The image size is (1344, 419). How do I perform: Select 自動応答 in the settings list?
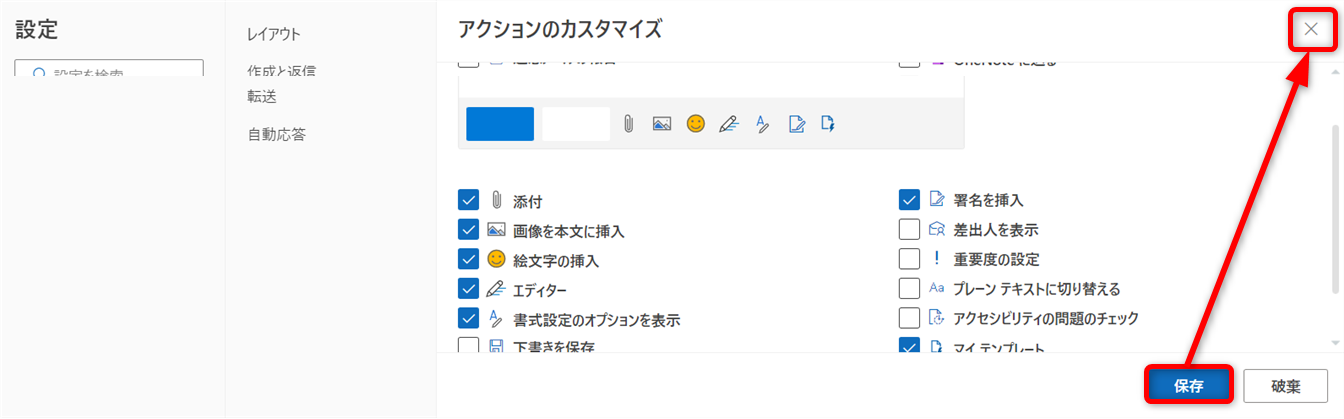point(277,134)
